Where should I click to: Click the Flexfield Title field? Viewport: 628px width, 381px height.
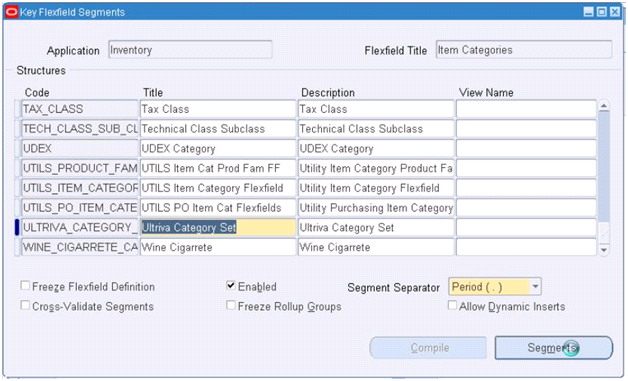pyautogui.click(x=524, y=50)
